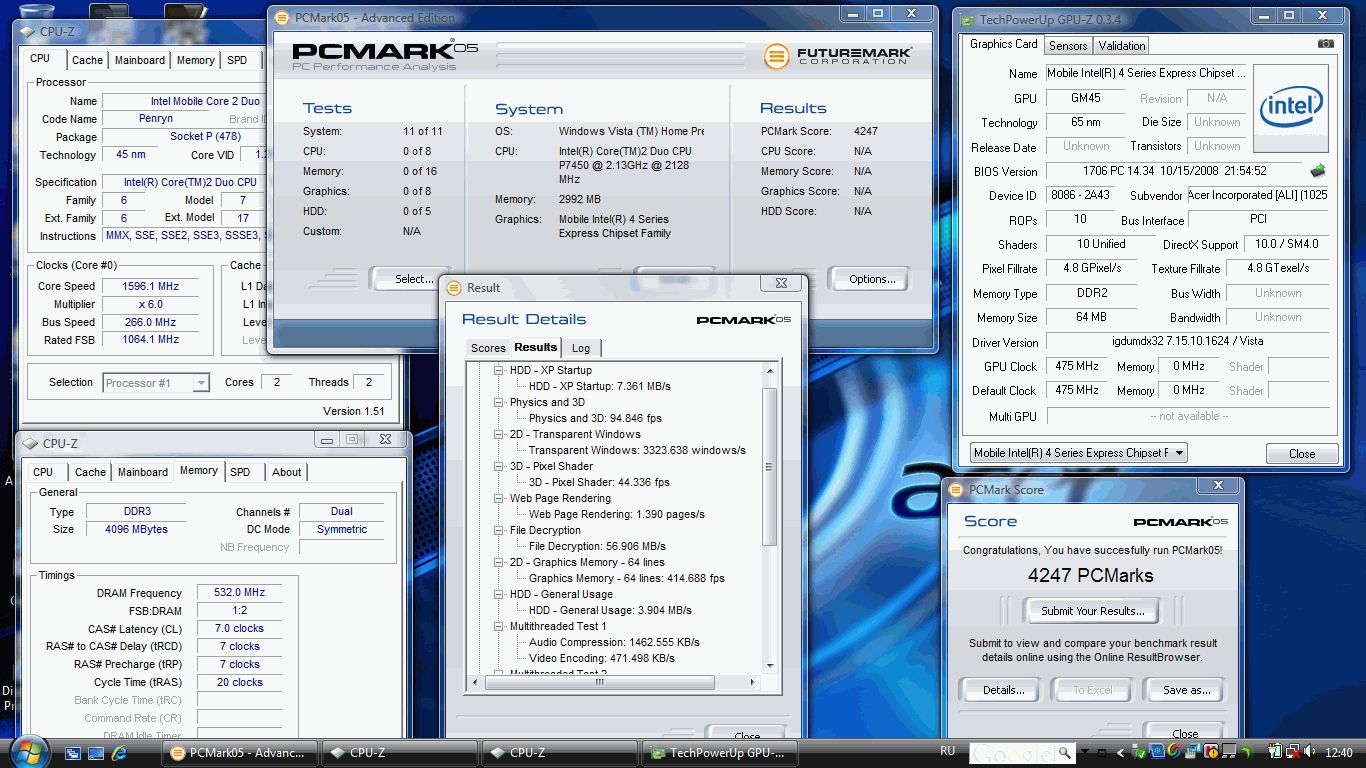Click the Details... button in PCMark Score
This screenshot has height=768, width=1366.
(1003, 690)
